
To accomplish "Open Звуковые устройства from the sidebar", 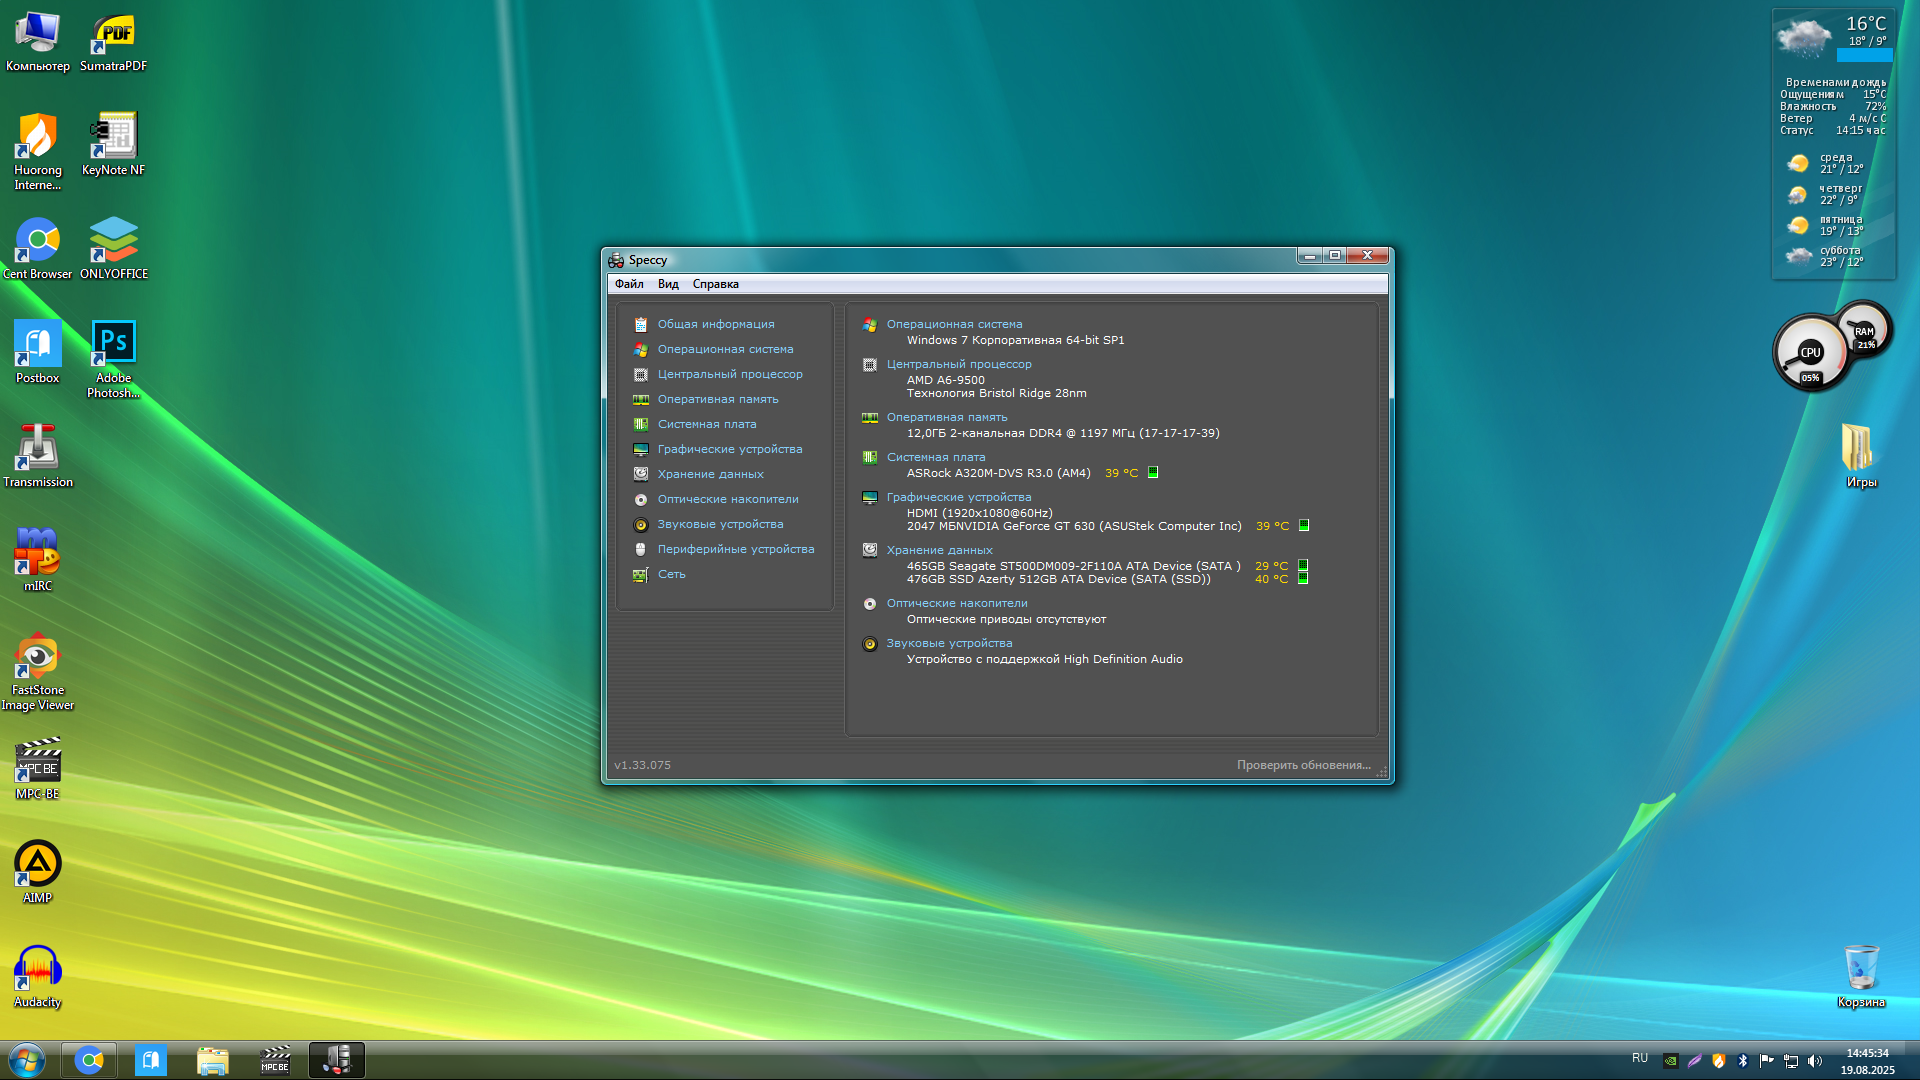I will (720, 524).
